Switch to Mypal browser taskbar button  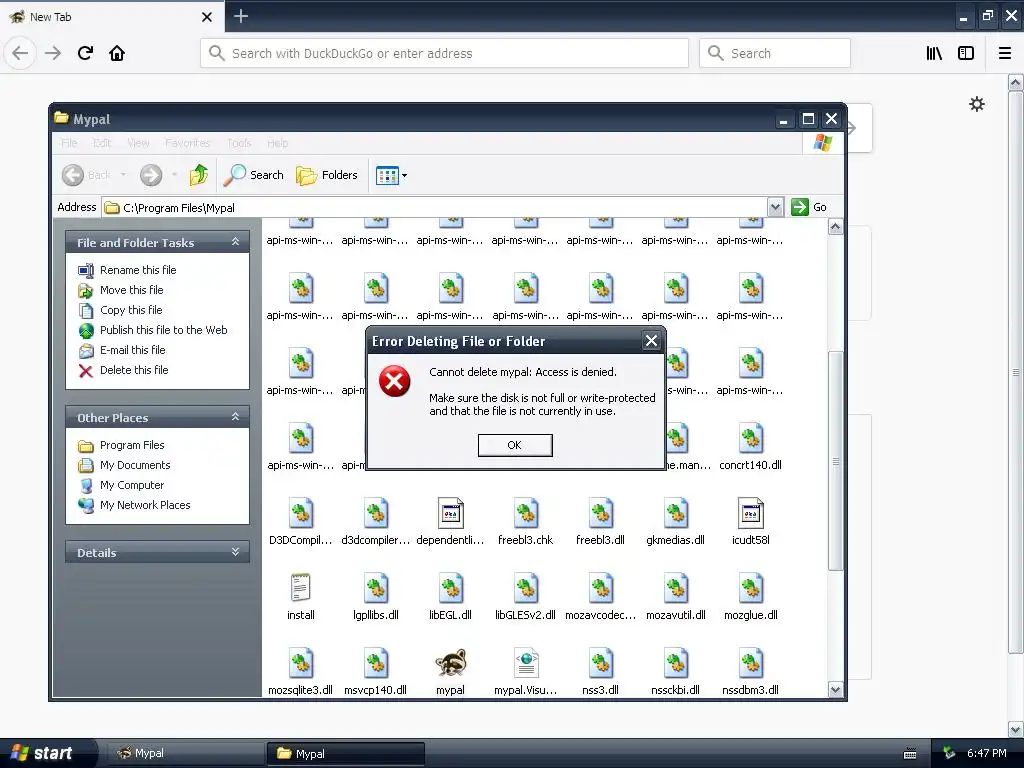pos(184,754)
